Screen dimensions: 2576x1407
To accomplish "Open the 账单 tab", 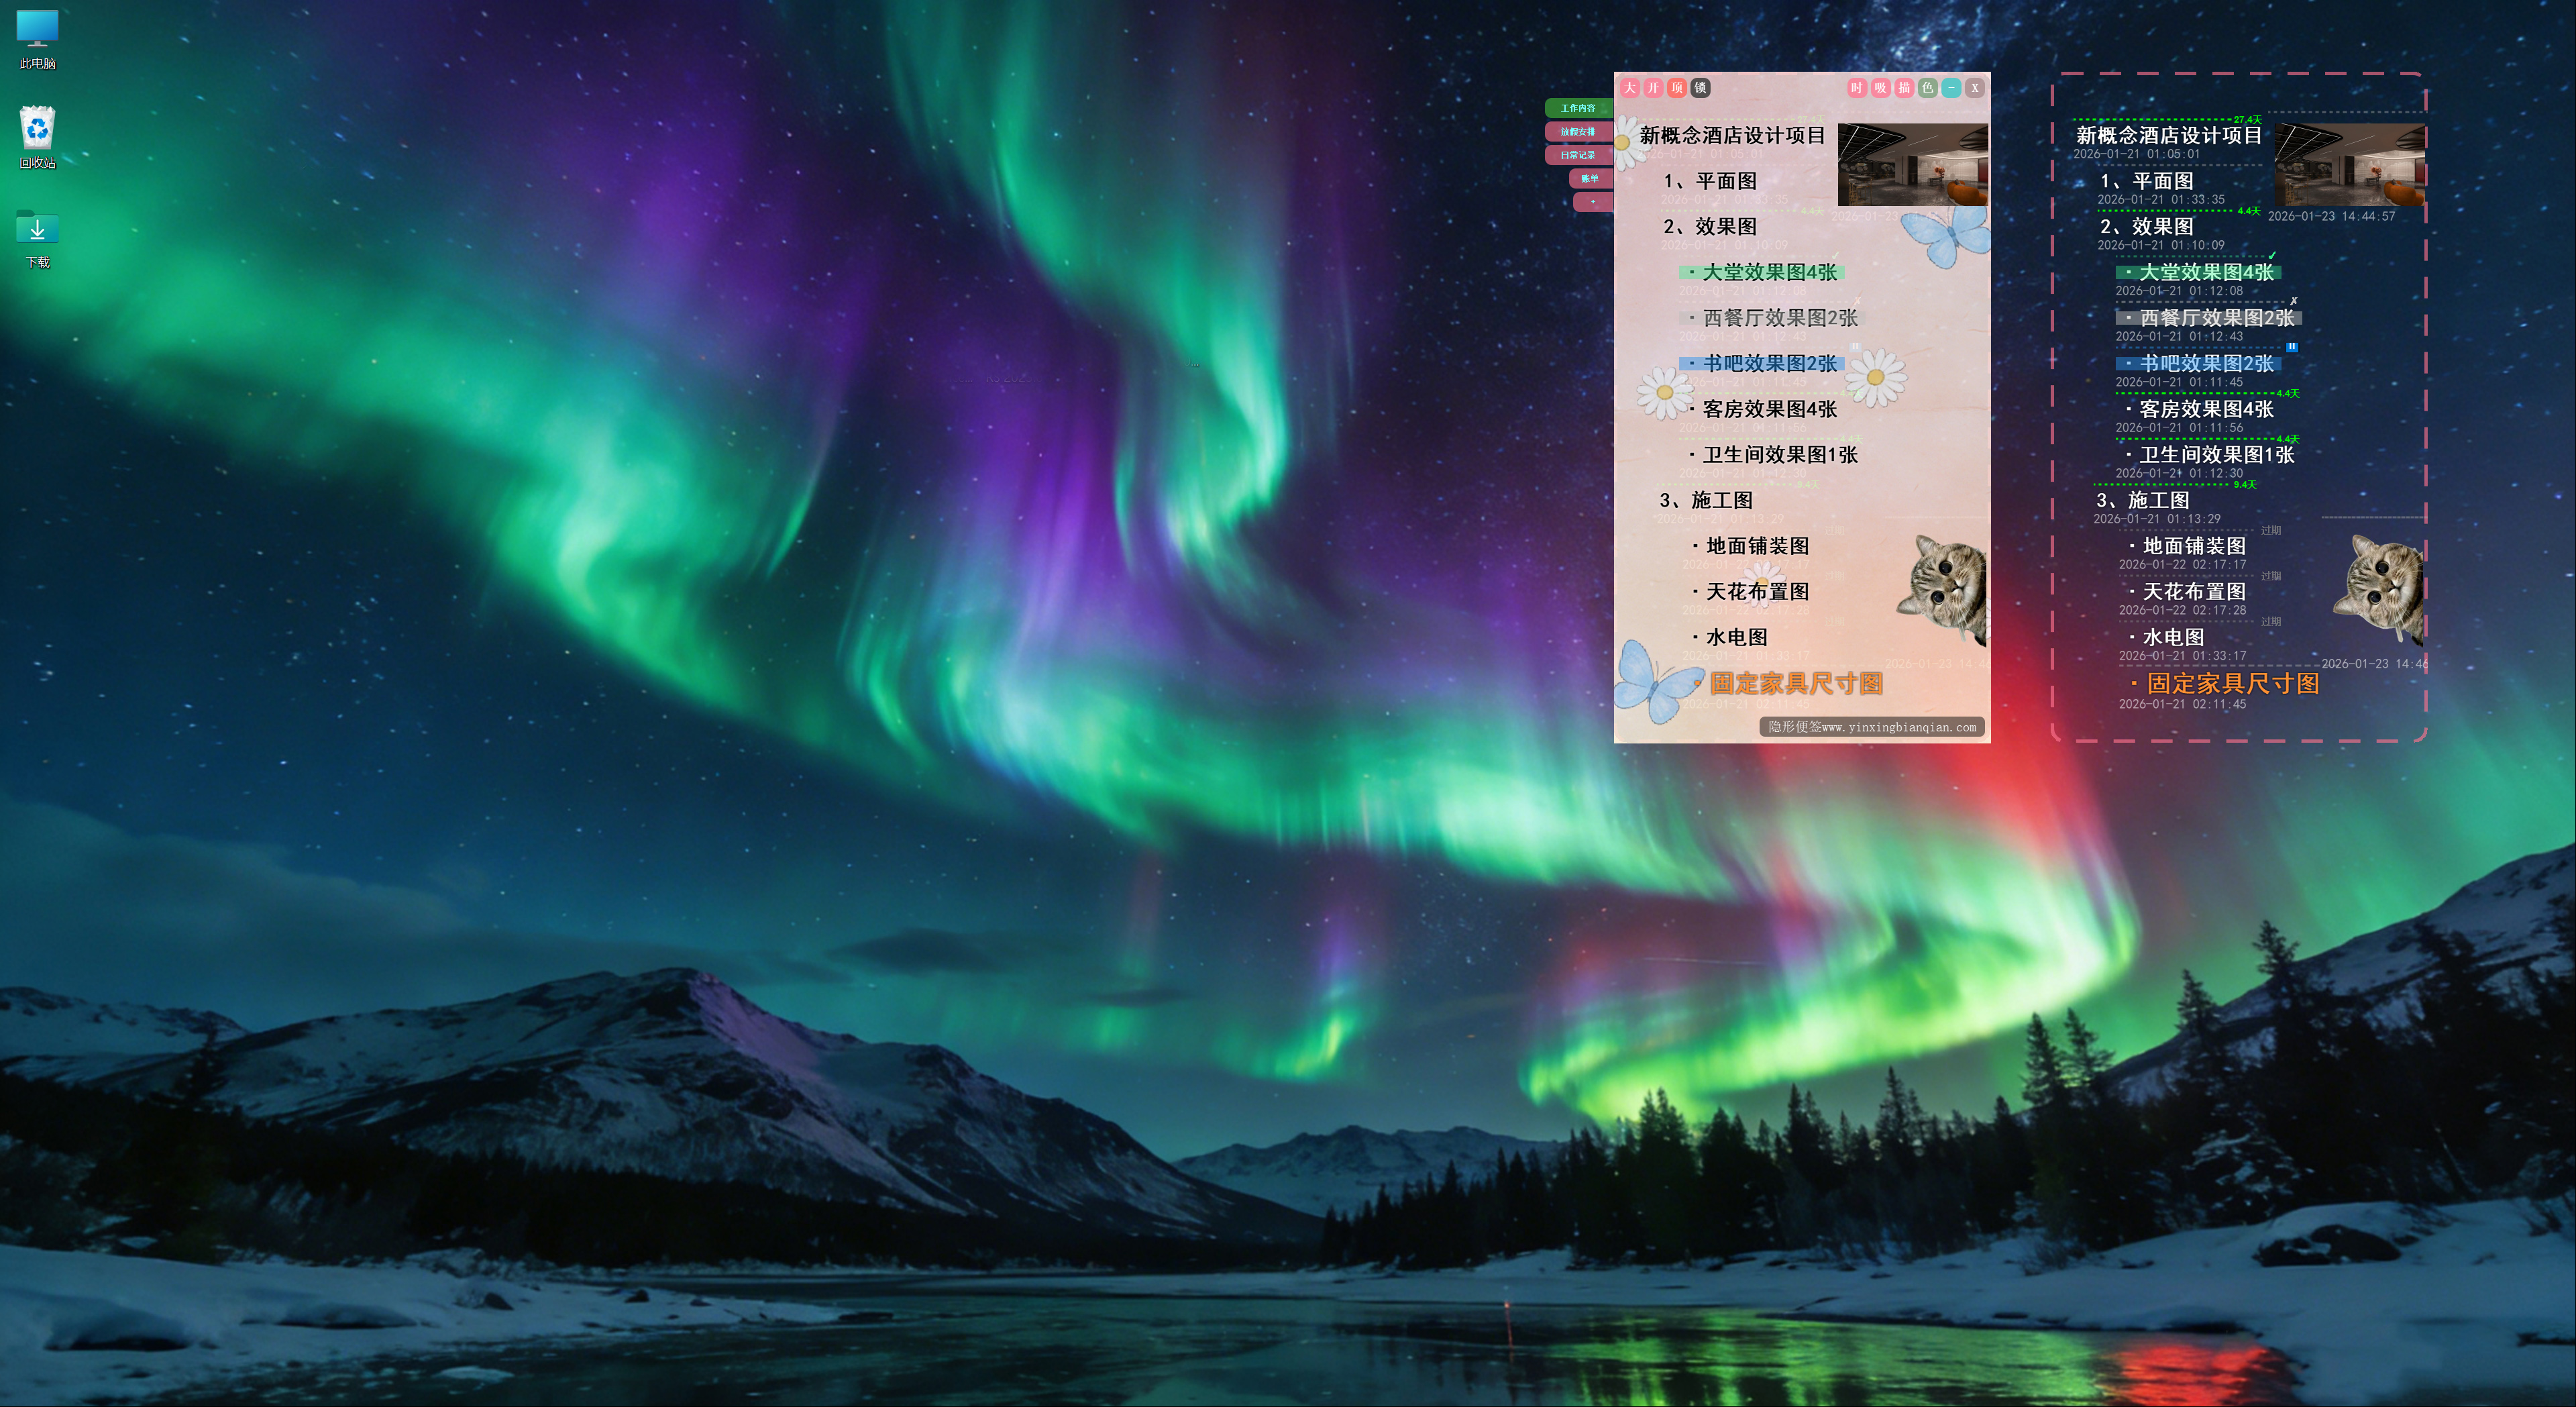I will 1590,178.
